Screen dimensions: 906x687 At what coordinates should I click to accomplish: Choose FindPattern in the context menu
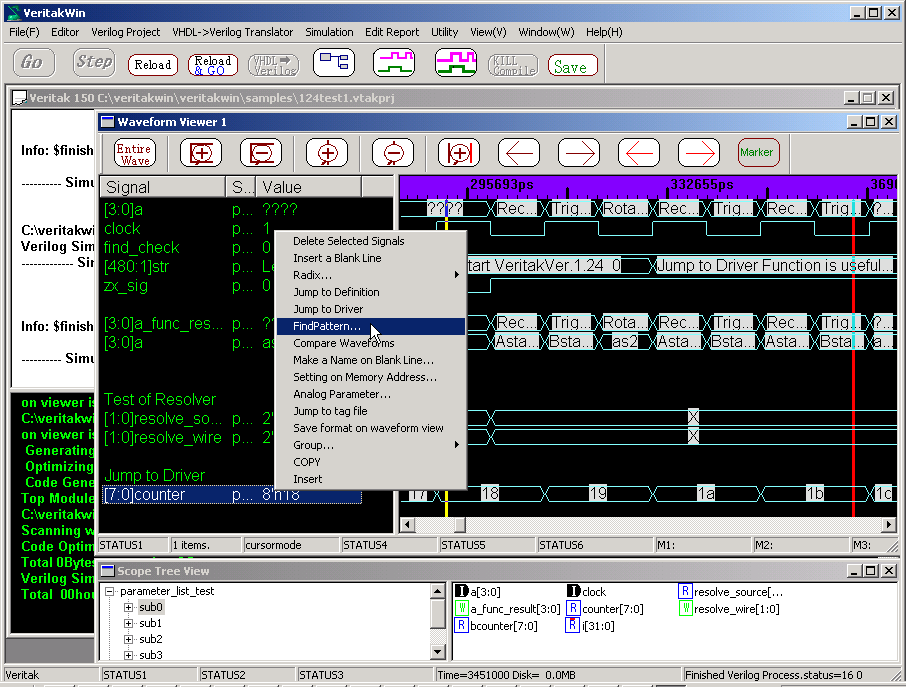point(371,326)
